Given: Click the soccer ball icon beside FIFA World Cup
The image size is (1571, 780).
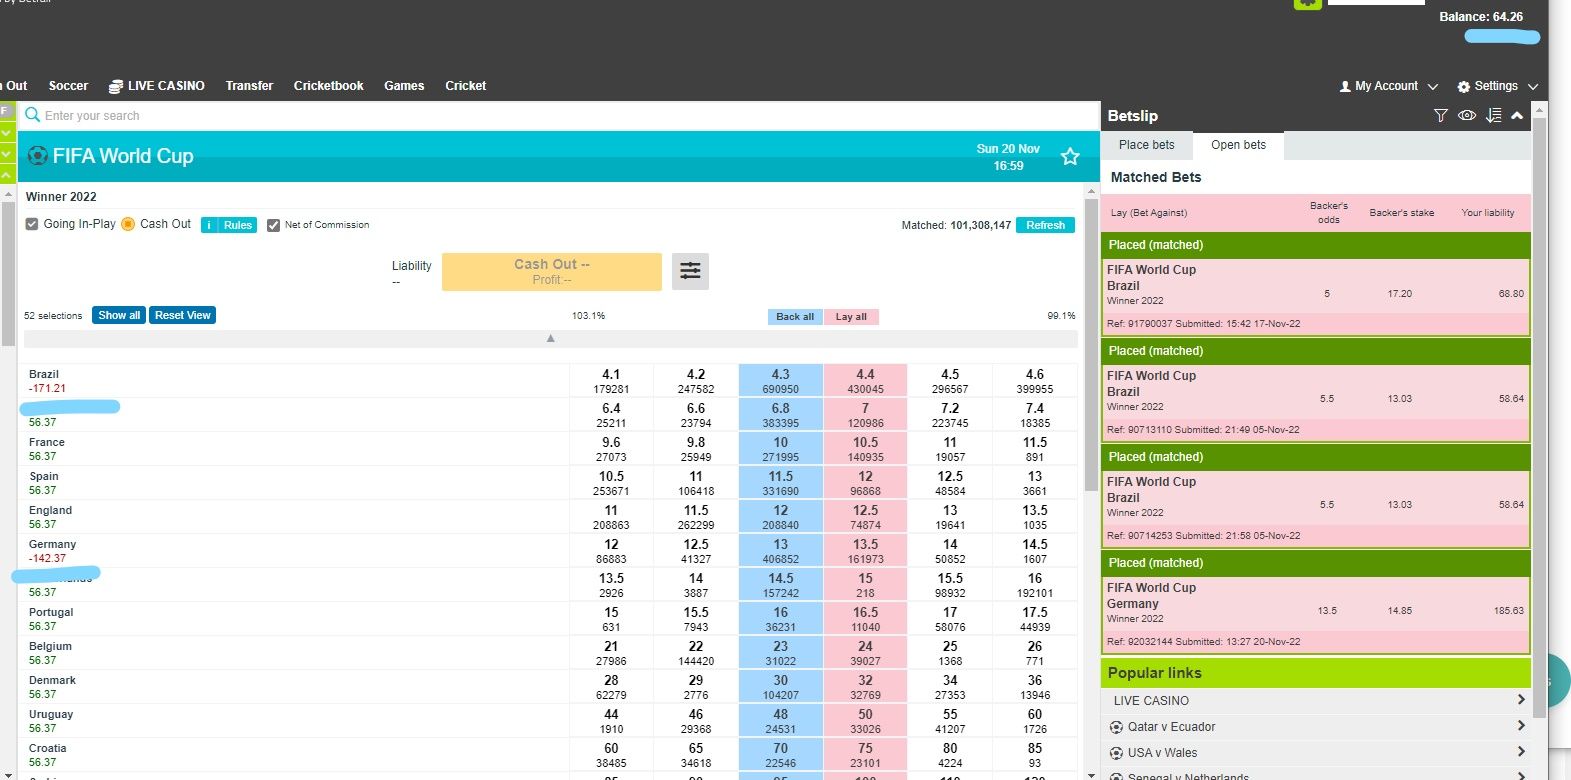Looking at the screenshot, I should pyautogui.click(x=38, y=156).
